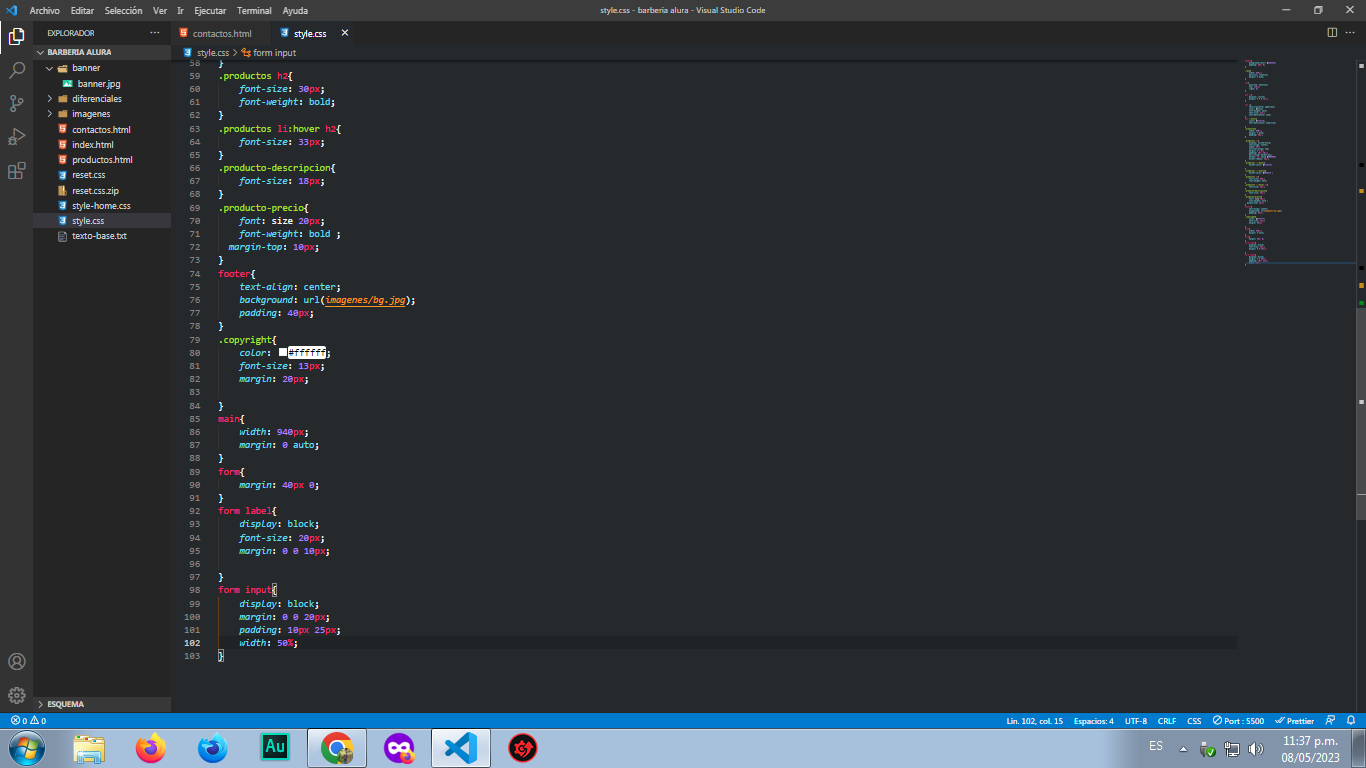Show hidden system tray icons arrow
The width and height of the screenshot is (1366, 768).
1183,748
